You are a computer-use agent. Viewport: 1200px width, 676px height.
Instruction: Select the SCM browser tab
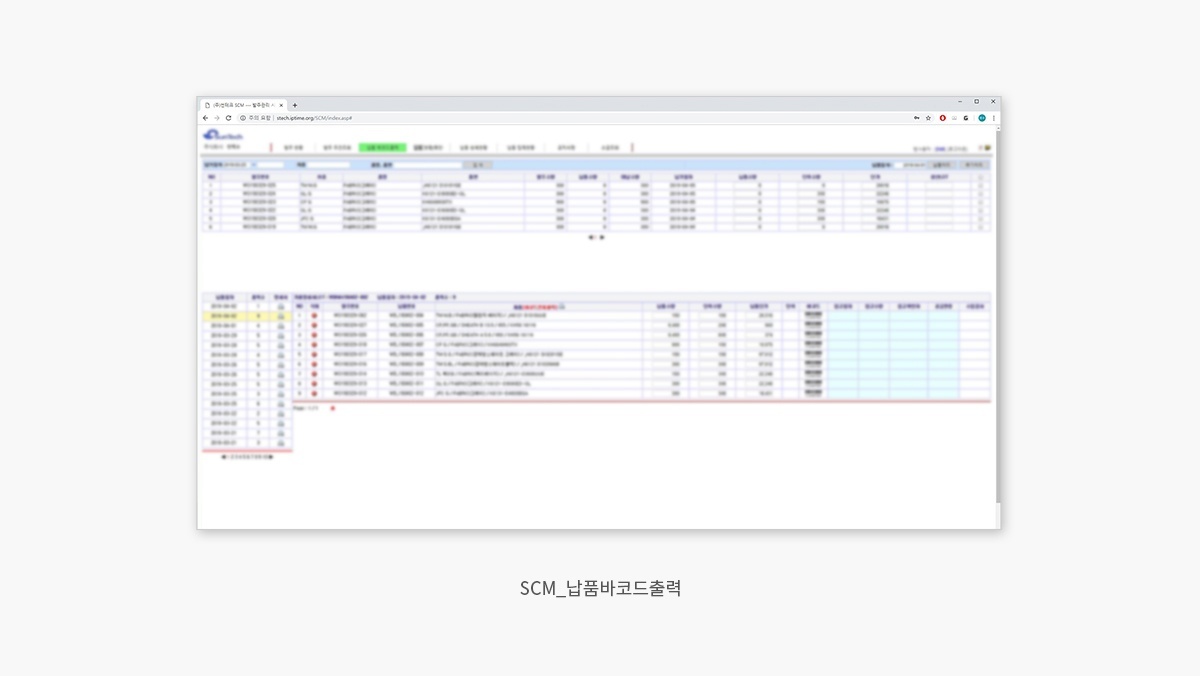pos(243,105)
